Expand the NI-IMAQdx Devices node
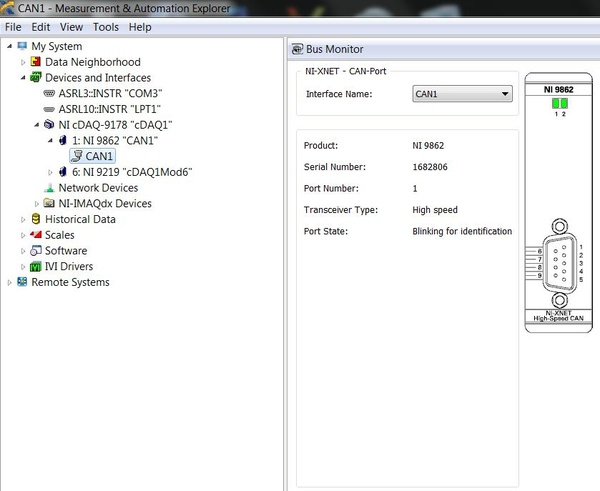The image size is (600, 491). (x=37, y=204)
